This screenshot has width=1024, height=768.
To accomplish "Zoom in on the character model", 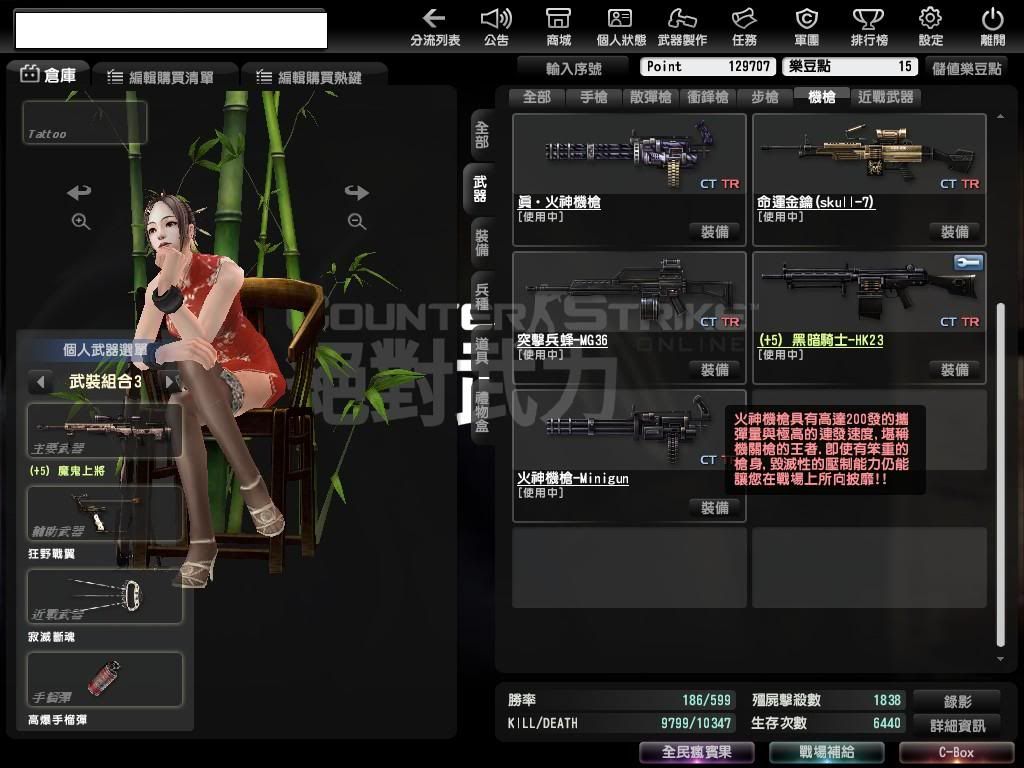I will click(81, 221).
